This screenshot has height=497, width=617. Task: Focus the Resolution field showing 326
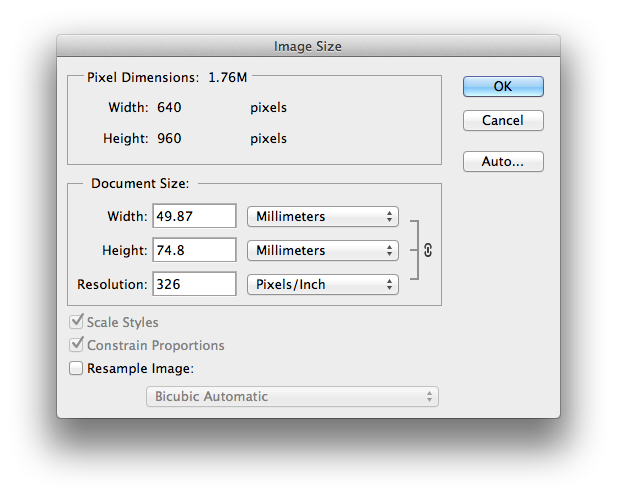click(x=194, y=284)
